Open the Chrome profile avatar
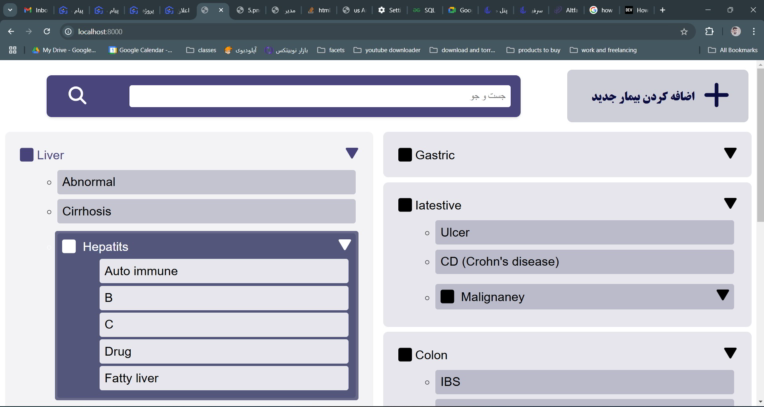This screenshot has width=764, height=407. point(735,31)
